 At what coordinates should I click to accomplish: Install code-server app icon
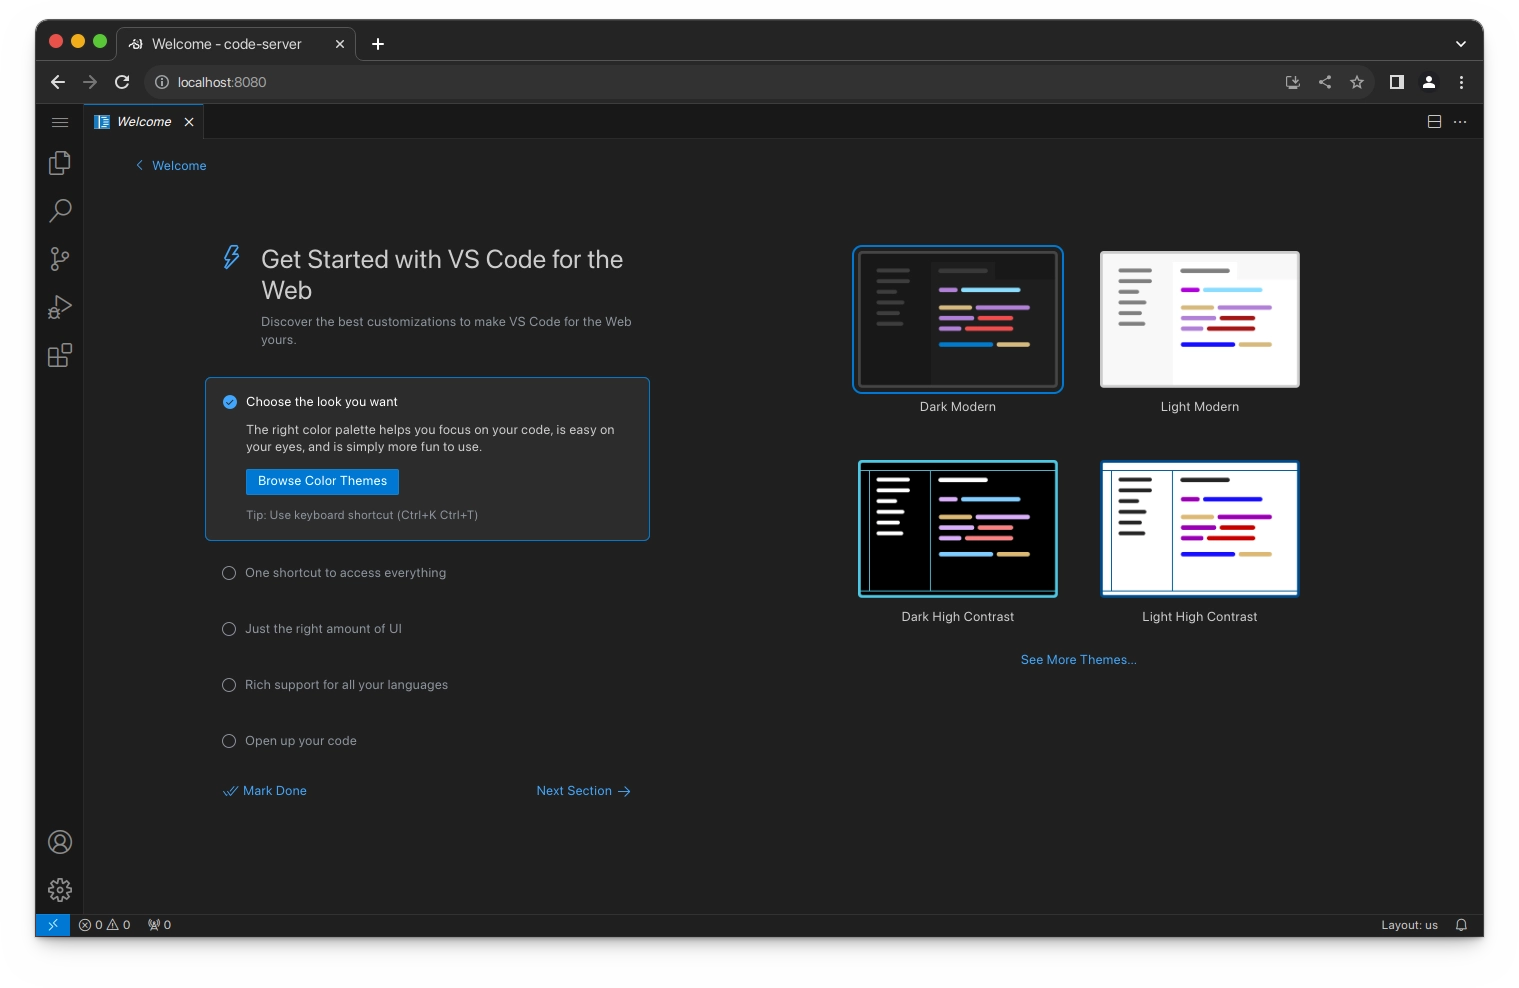pos(1293,82)
